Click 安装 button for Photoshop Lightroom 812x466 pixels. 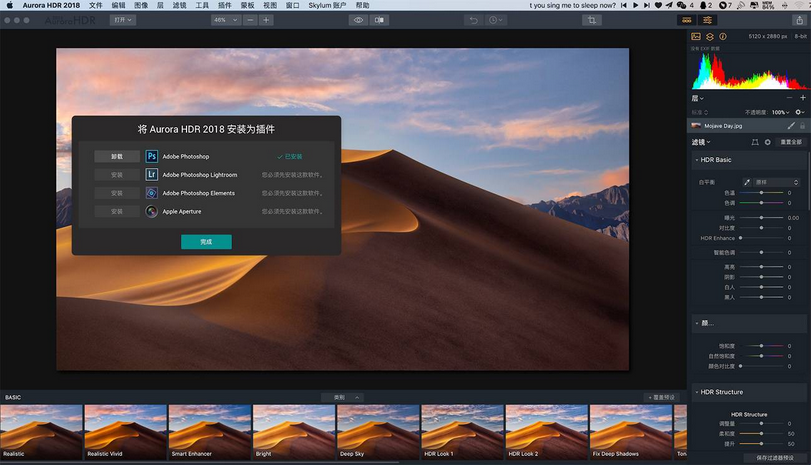(117, 175)
